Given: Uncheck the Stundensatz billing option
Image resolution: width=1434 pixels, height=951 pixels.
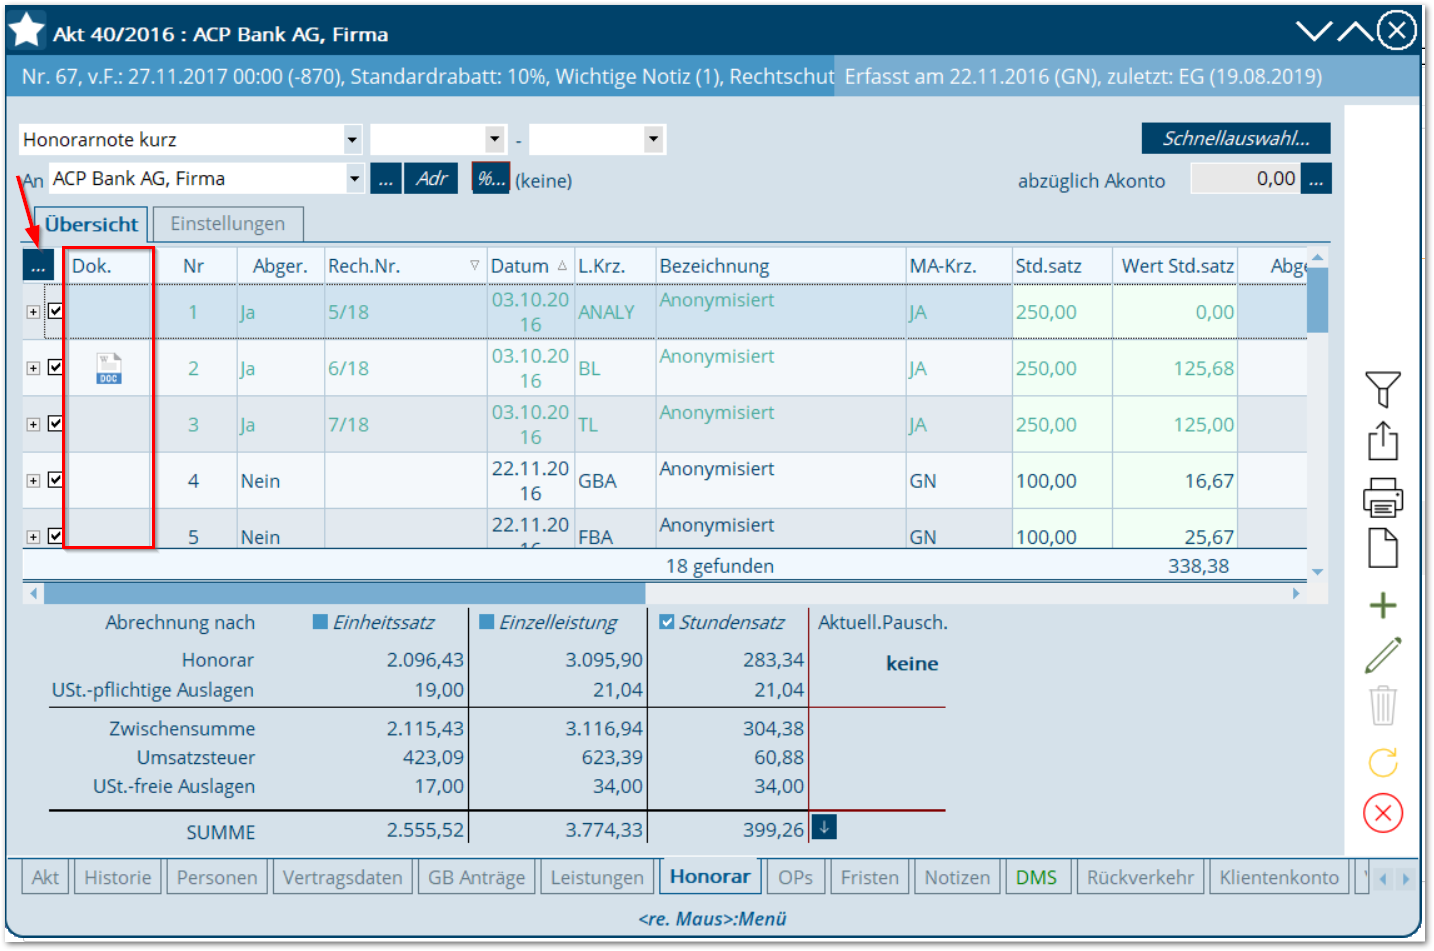Looking at the screenshot, I should [x=667, y=622].
